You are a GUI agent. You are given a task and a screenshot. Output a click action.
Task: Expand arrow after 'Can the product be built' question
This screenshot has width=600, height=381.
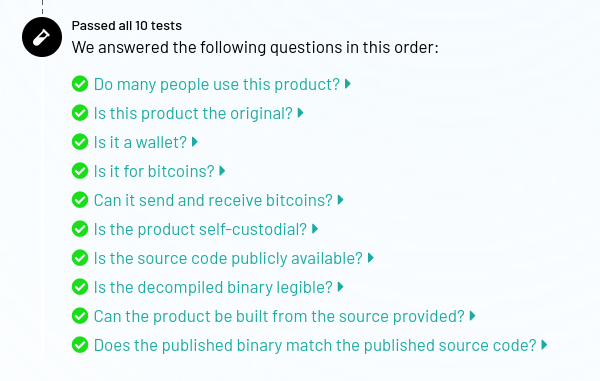[473, 316]
